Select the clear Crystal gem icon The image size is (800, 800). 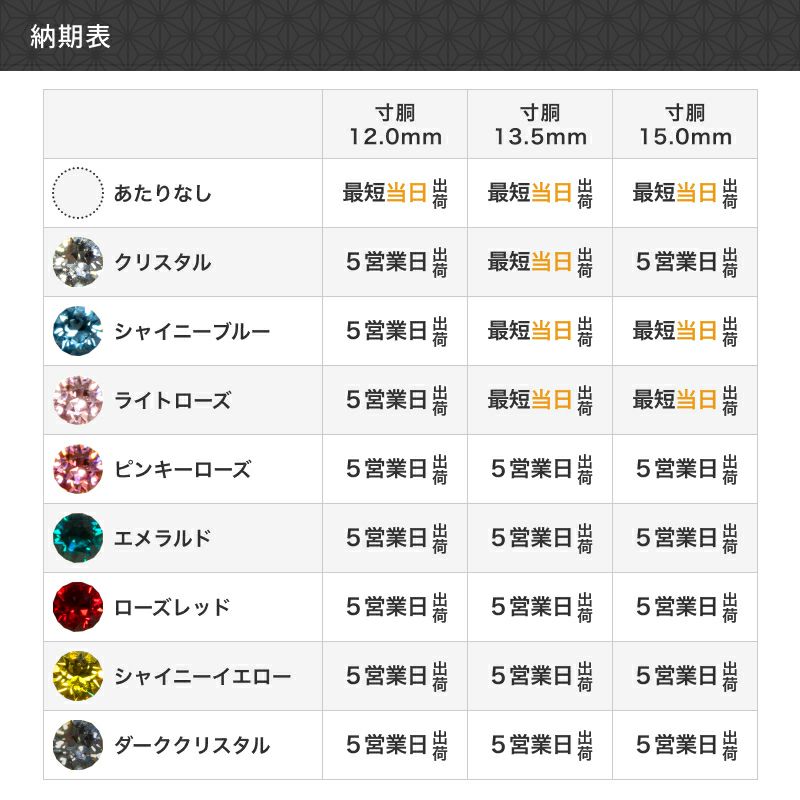[x=78, y=262]
